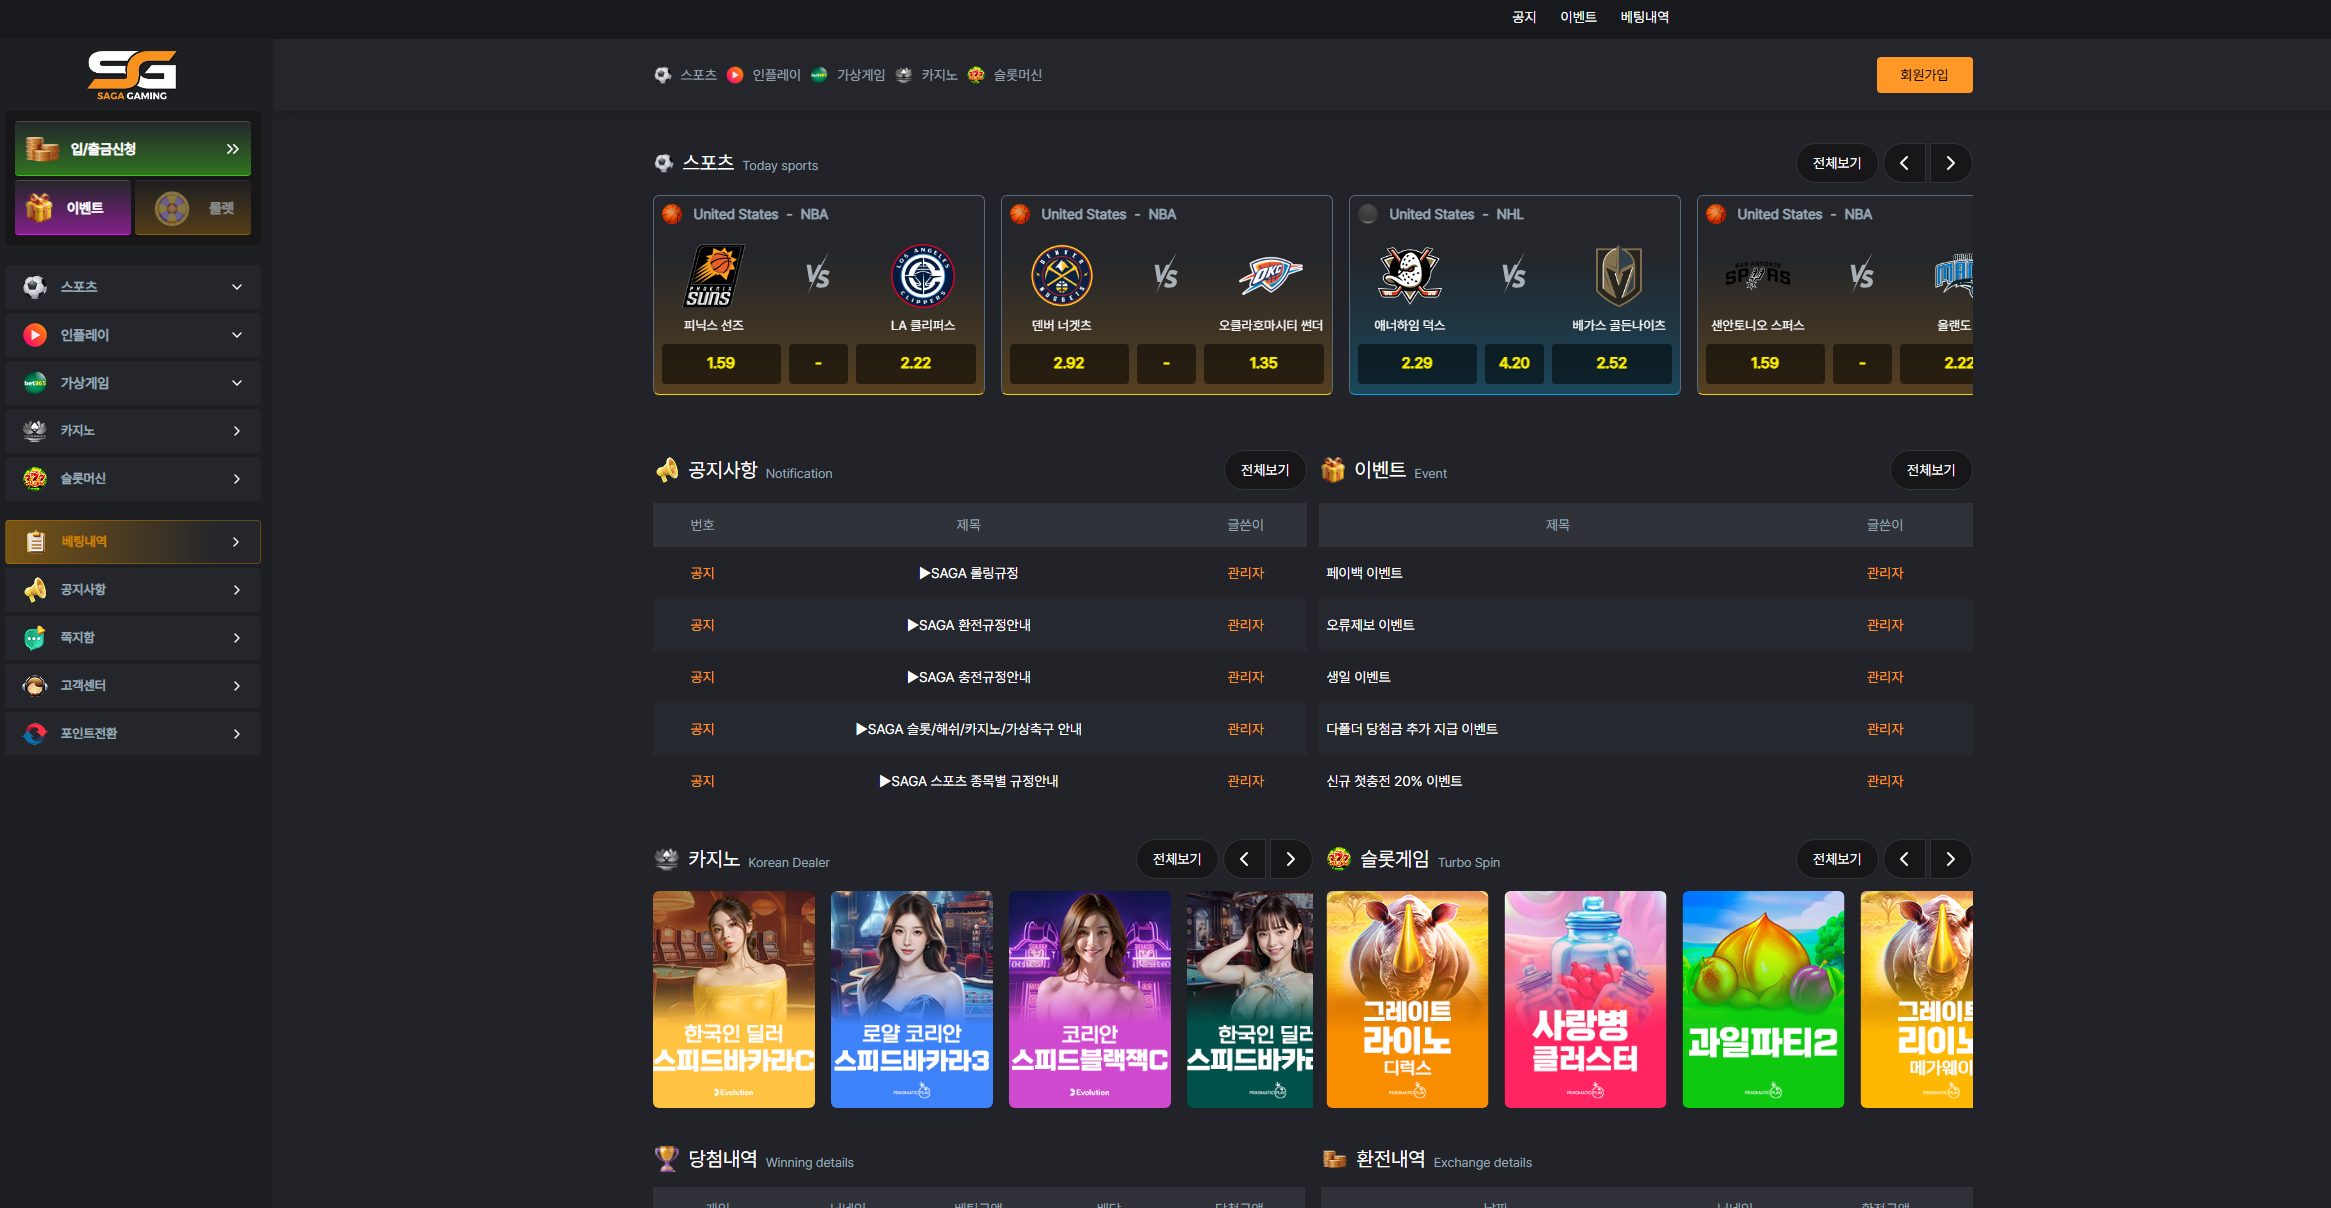Viewport: 2331px width, 1208px height.
Task: Click the megaphone icon by 공지사항 in sidebar
Action: [x=35, y=590]
